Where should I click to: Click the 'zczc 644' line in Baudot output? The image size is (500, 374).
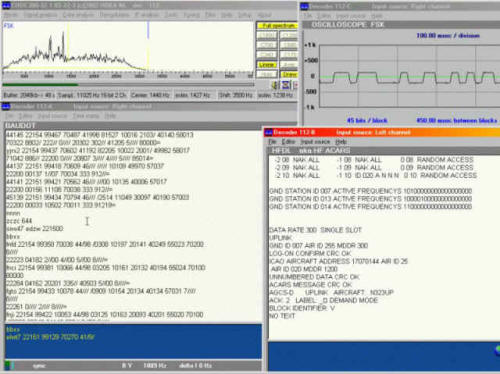(x=19, y=221)
